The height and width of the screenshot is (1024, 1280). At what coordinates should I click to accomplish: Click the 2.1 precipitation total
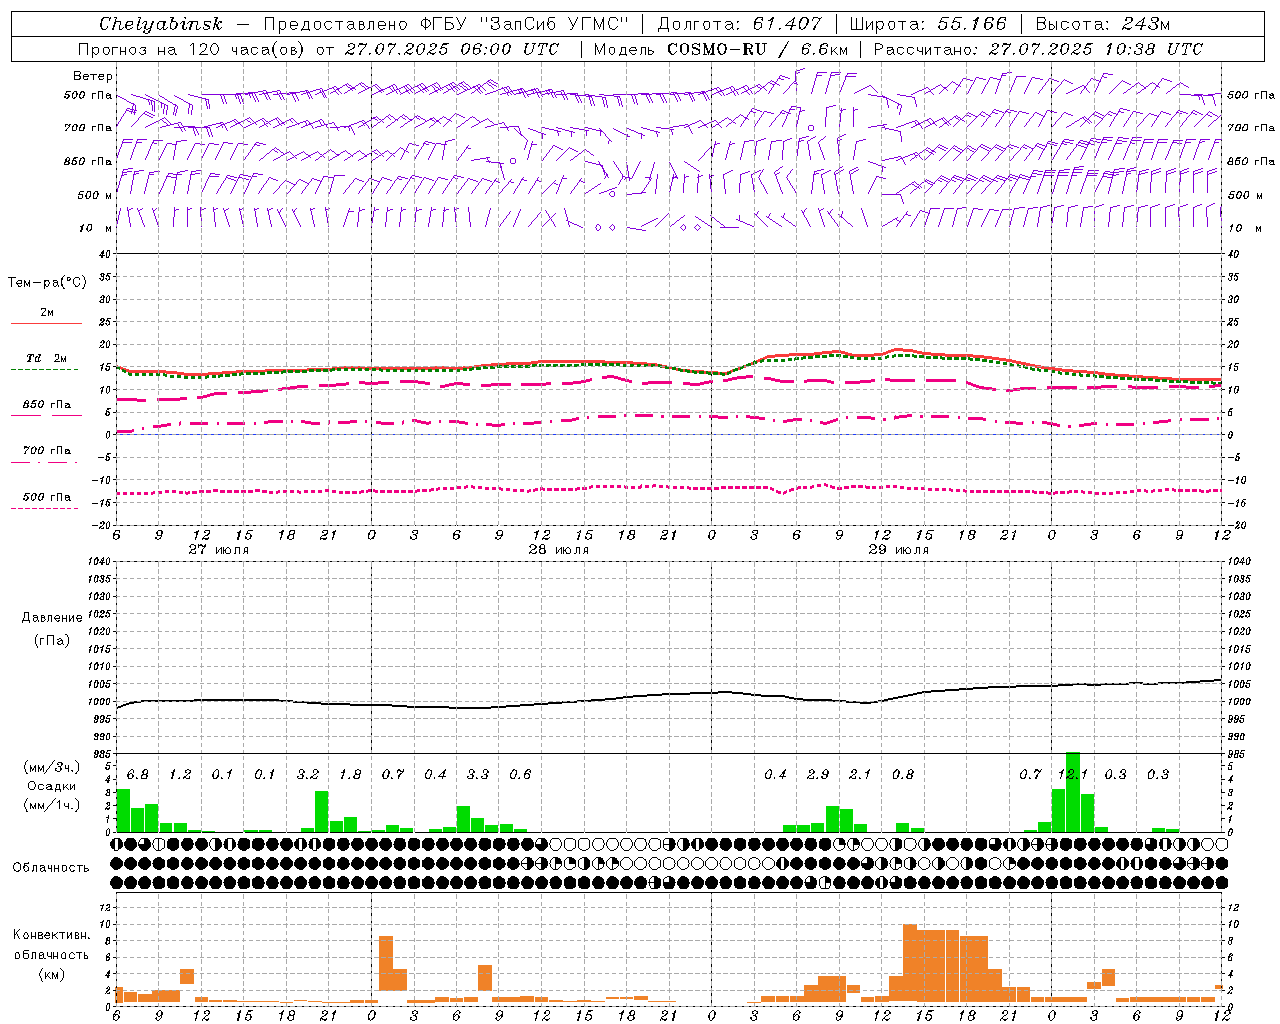(x=860, y=775)
